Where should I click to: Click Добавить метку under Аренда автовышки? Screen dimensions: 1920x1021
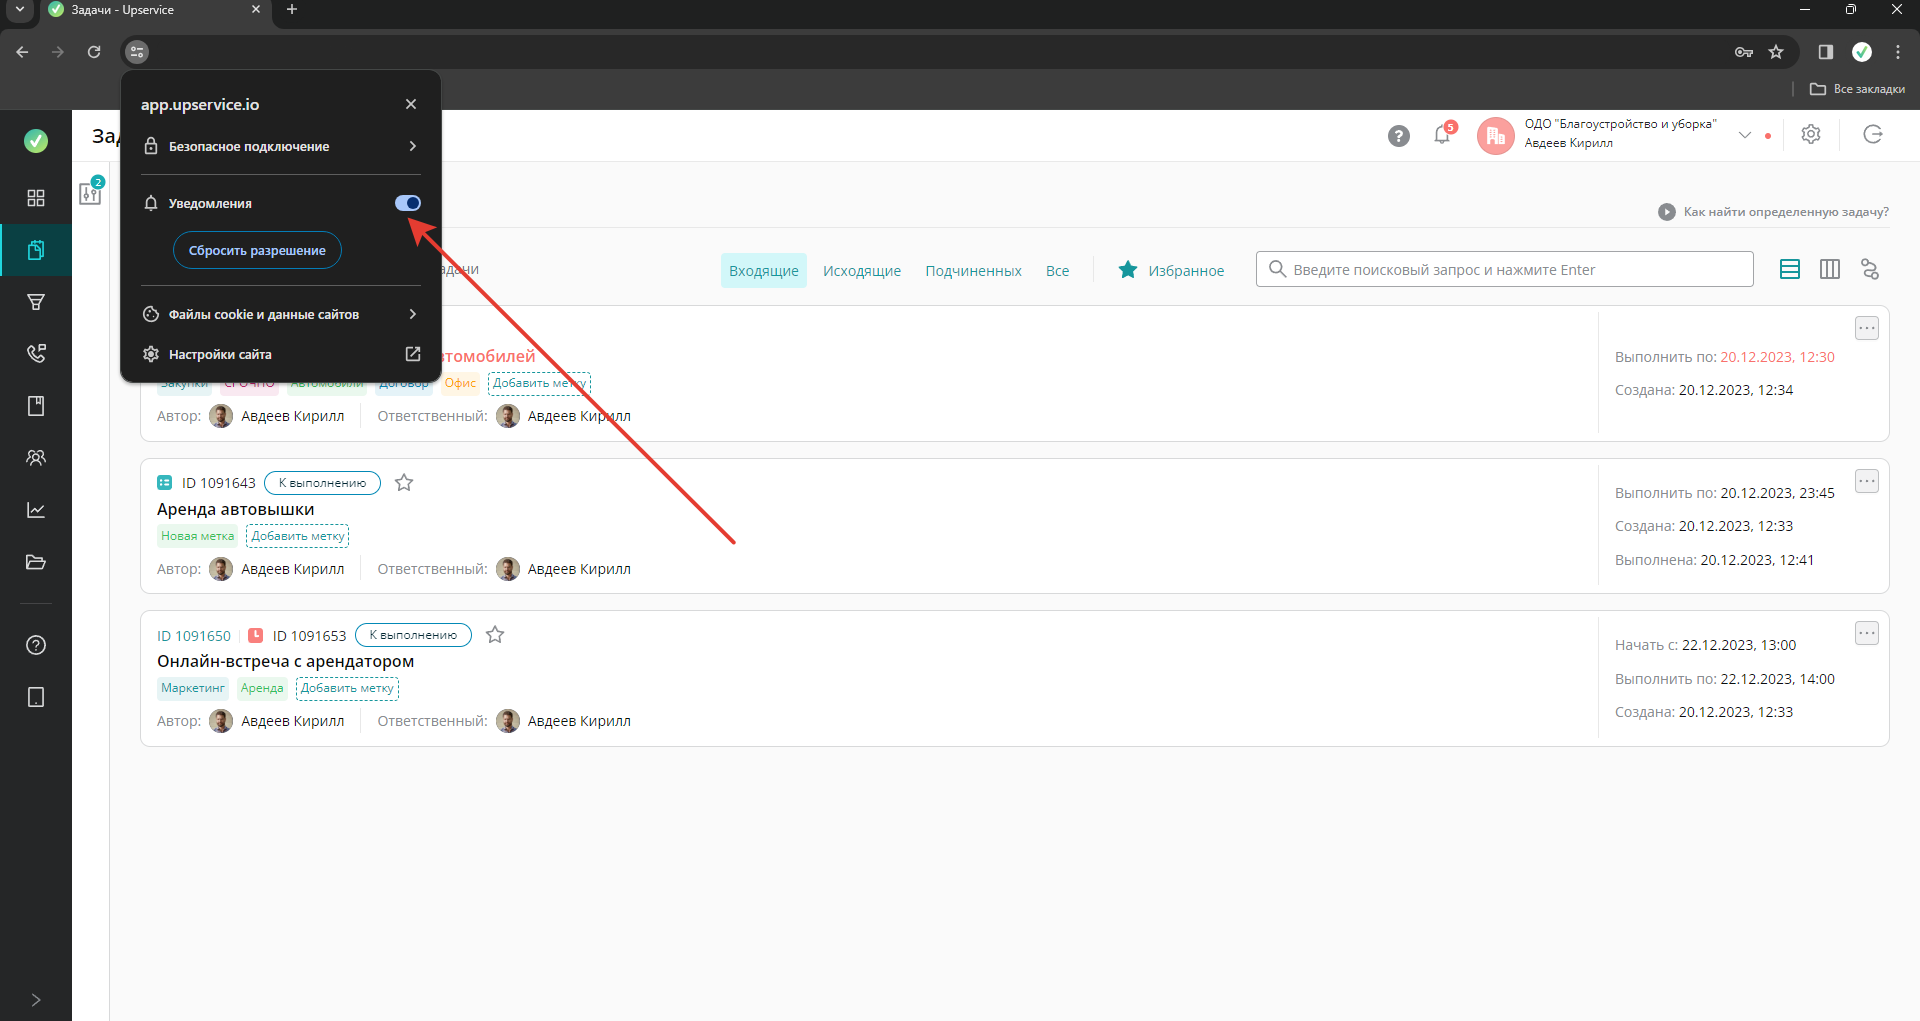click(x=297, y=536)
